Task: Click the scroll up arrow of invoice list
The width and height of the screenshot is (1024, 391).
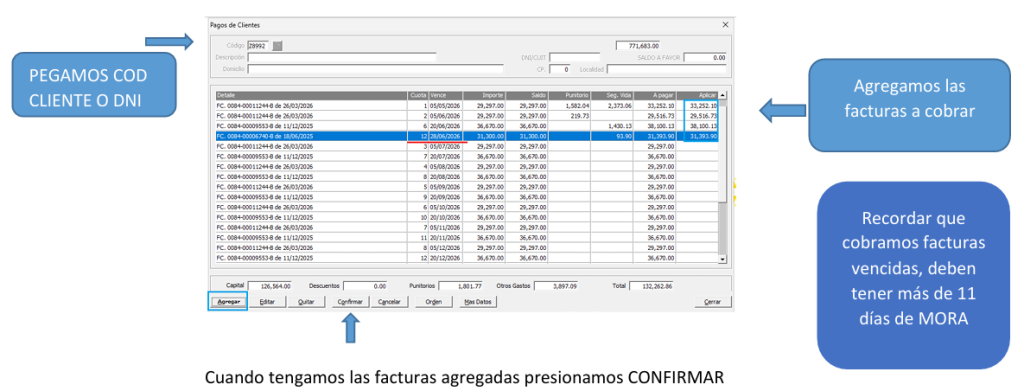Action: point(722,95)
